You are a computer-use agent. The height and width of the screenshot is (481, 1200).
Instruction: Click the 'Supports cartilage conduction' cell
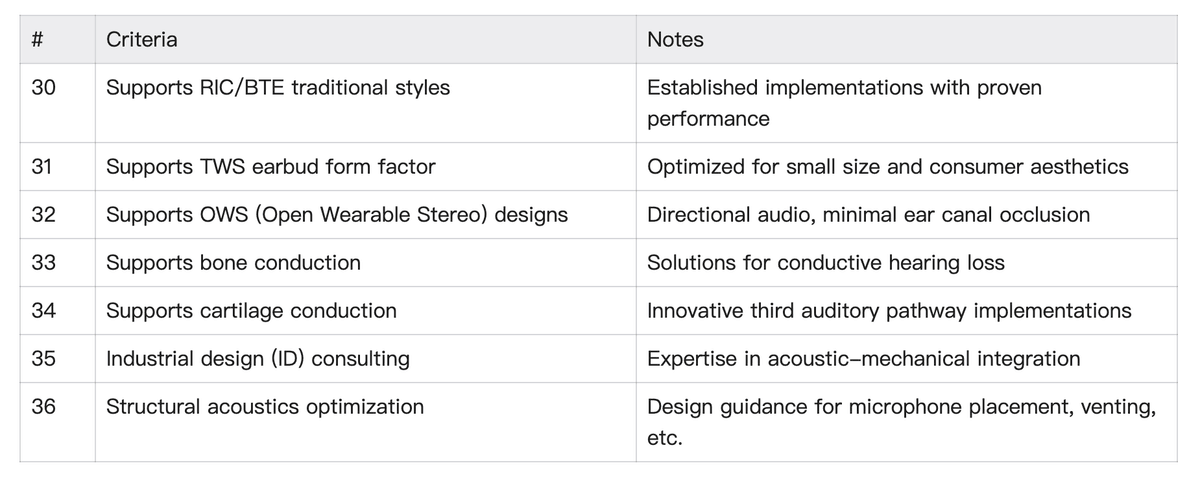[251, 311]
